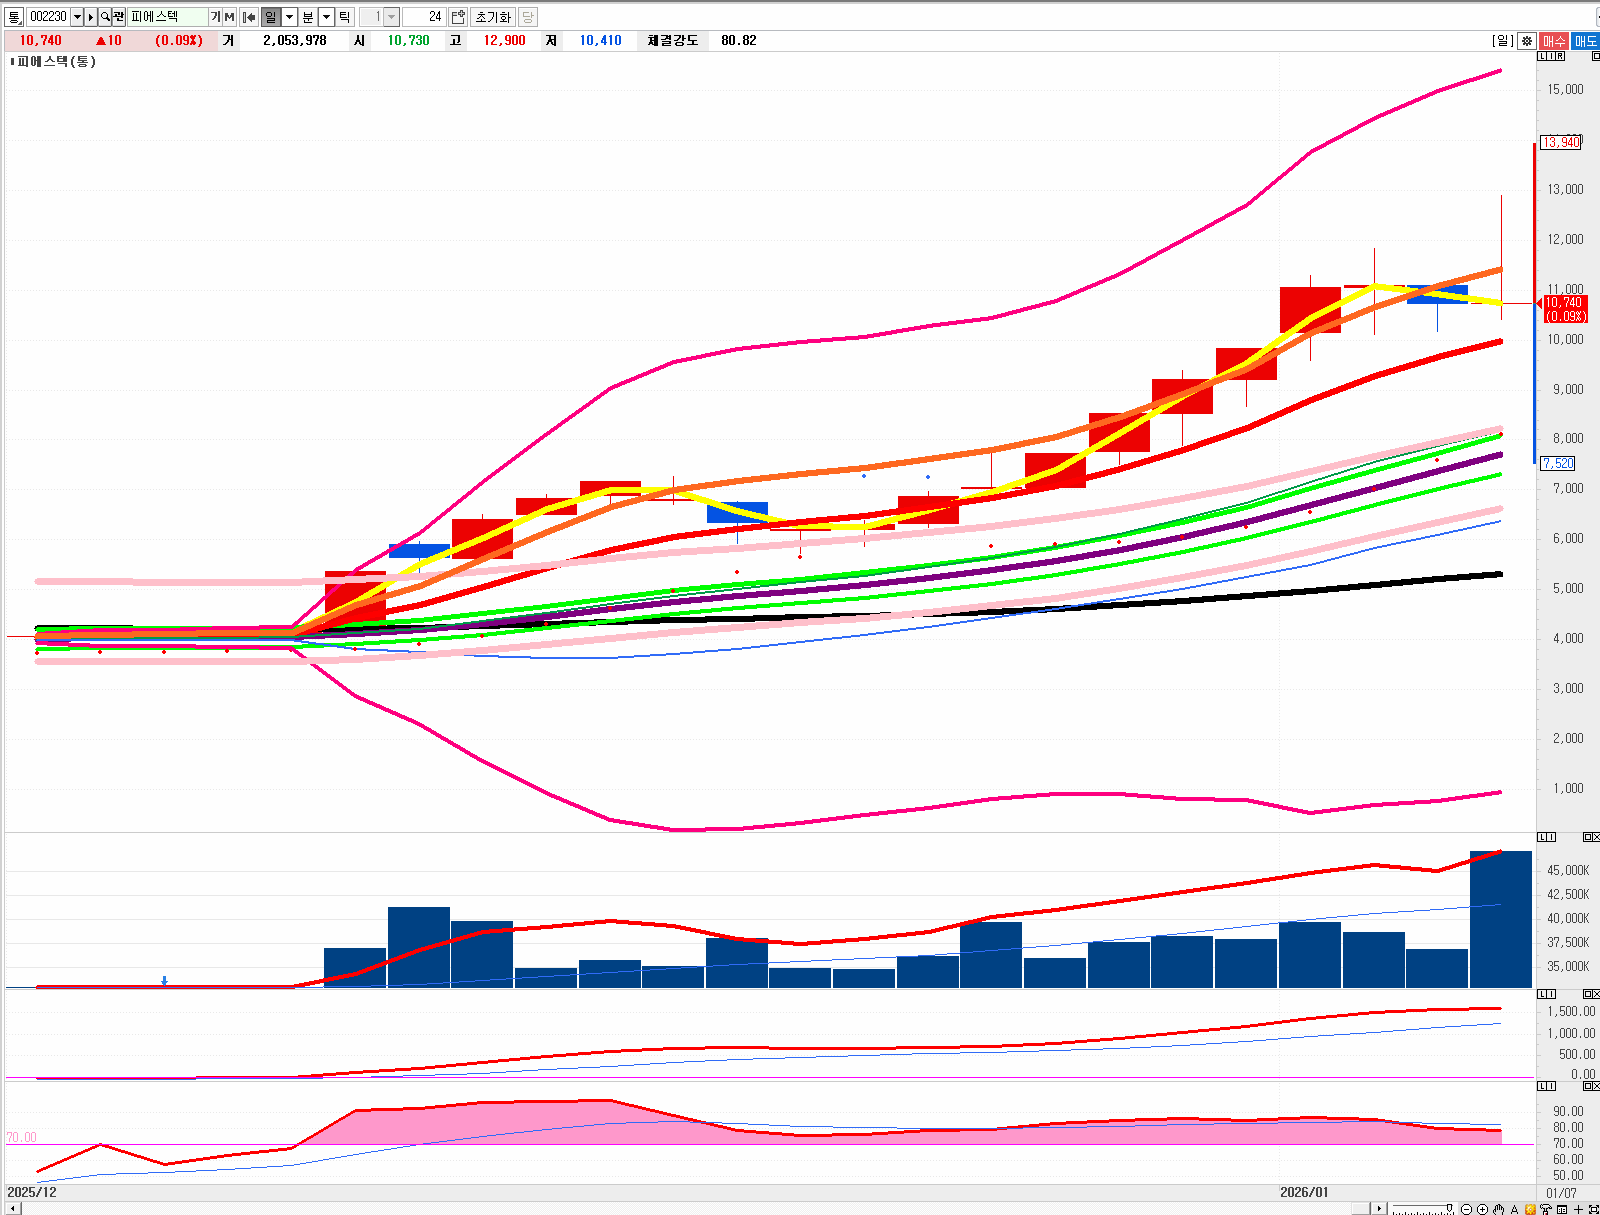This screenshot has width=1600, height=1215.
Task: Click the 매수 buy button
Action: (1554, 41)
